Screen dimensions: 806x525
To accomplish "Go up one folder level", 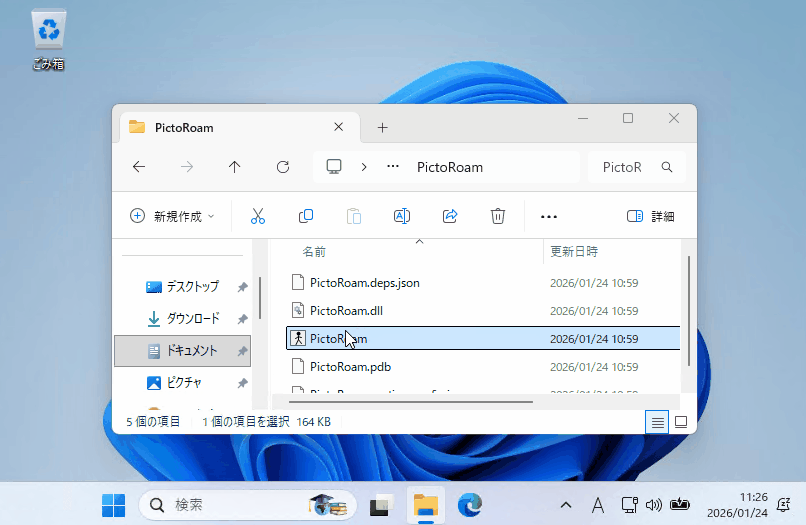I will 235,167.
